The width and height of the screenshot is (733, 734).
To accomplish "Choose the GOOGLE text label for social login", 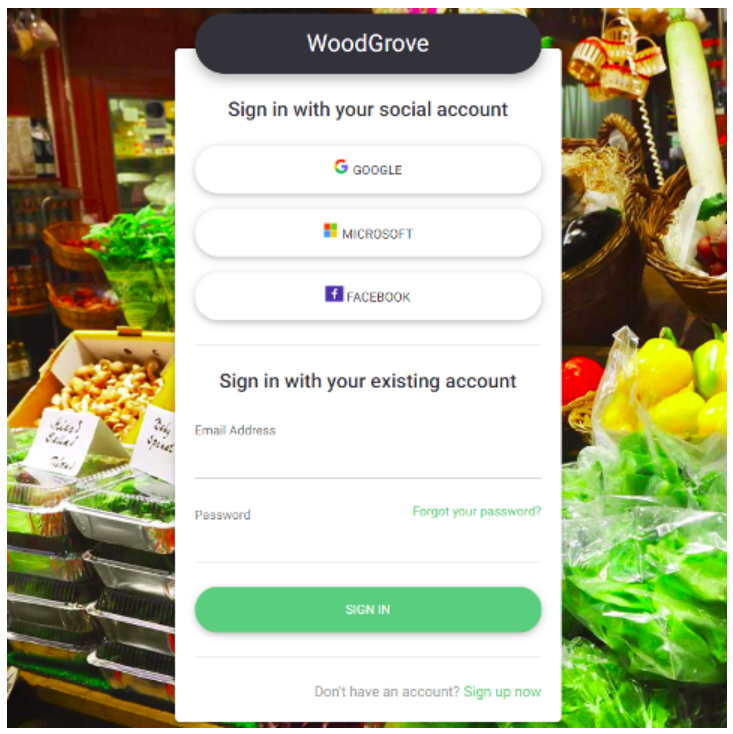I will point(377,170).
